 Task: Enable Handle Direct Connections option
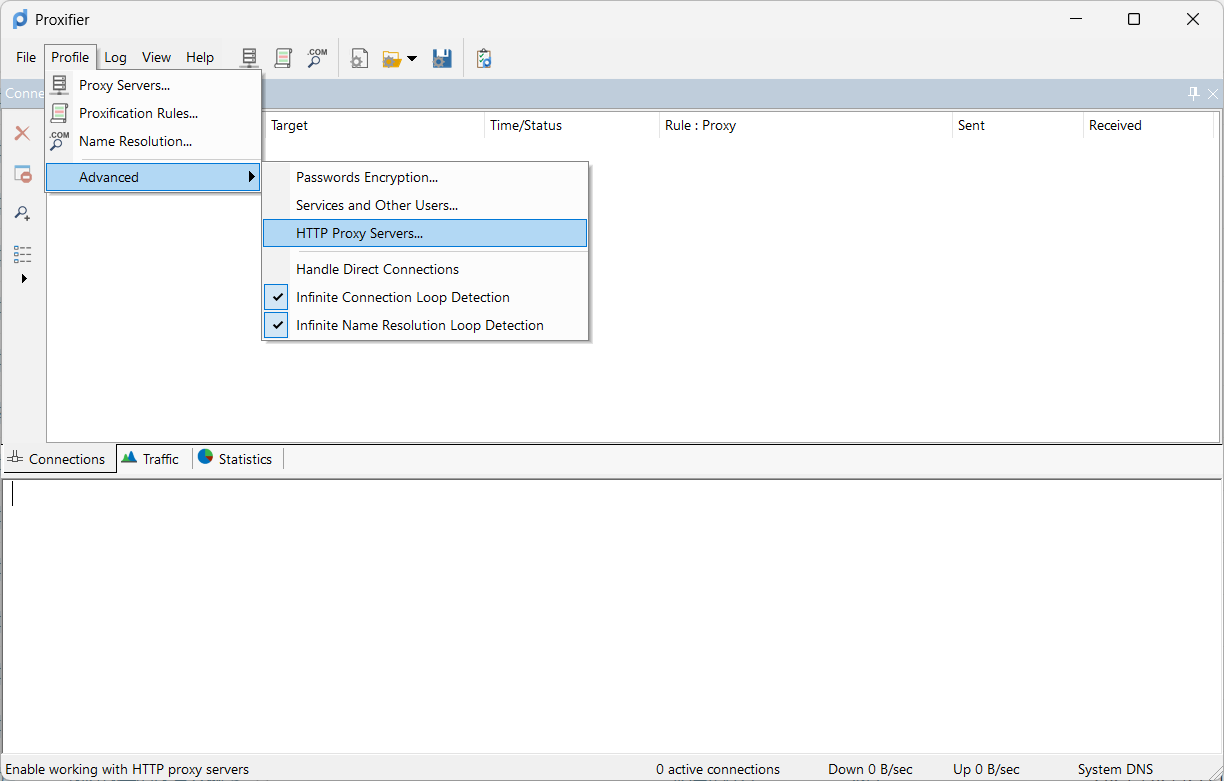coord(377,269)
